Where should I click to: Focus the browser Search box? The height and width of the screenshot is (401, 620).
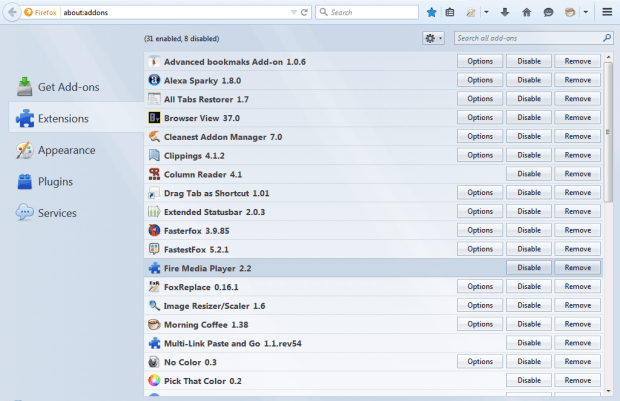click(x=367, y=12)
